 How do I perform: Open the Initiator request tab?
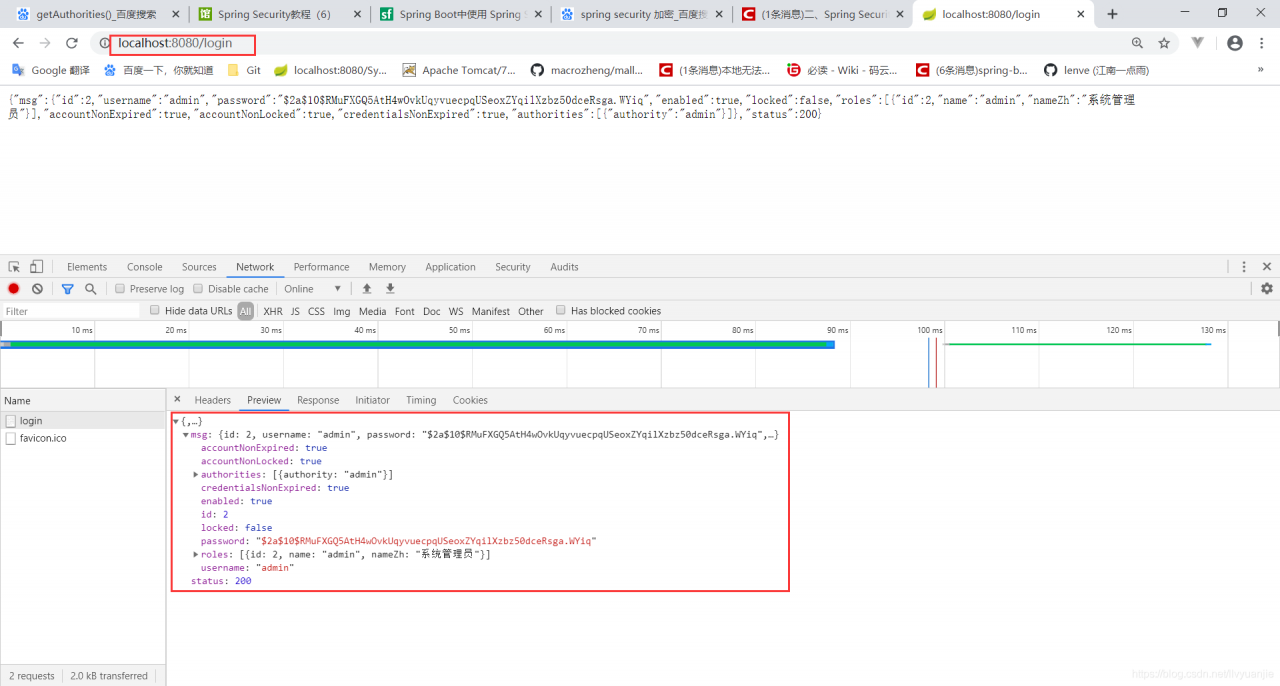(372, 400)
